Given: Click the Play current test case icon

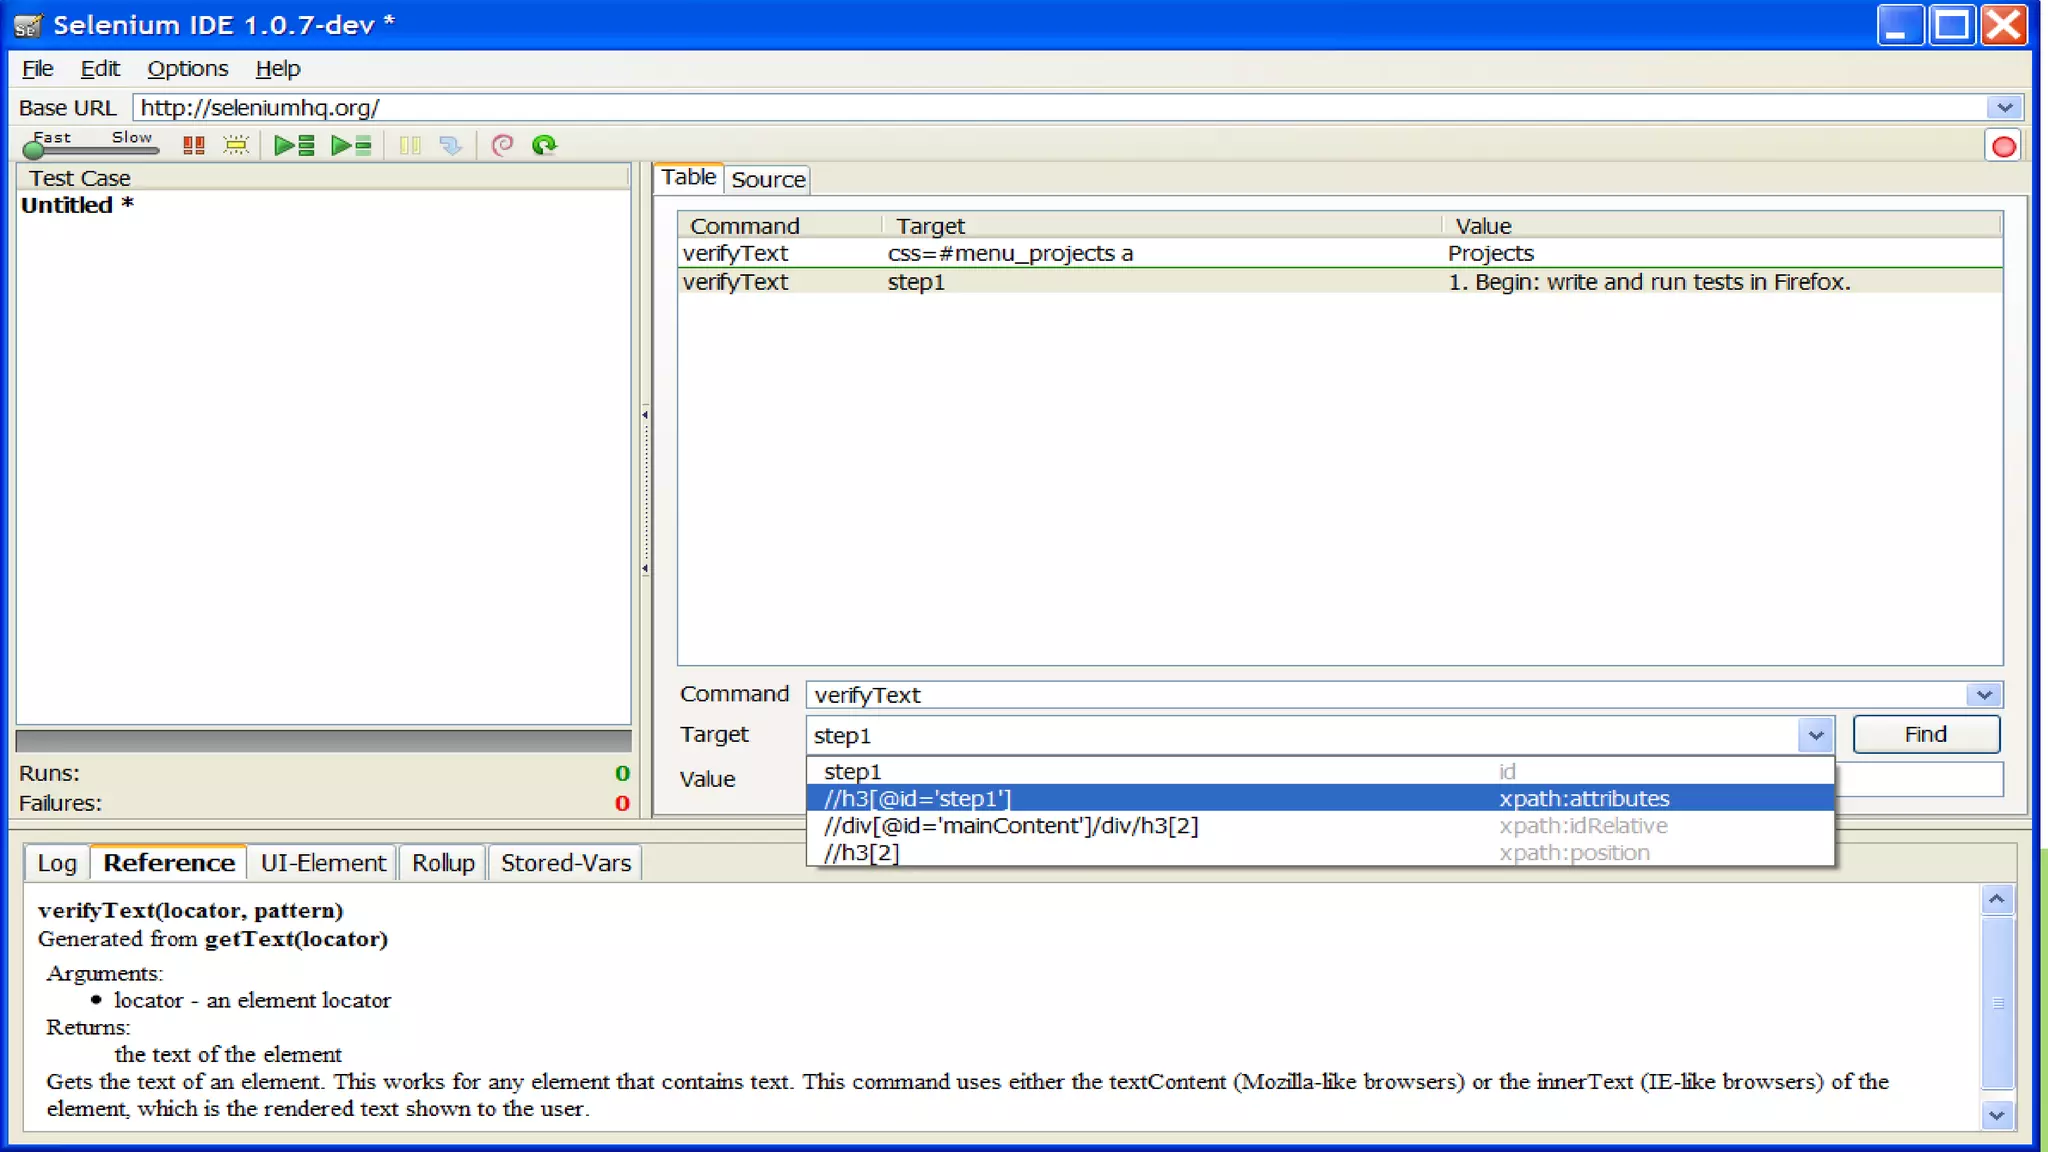Looking at the screenshot, I should (351, 146).
